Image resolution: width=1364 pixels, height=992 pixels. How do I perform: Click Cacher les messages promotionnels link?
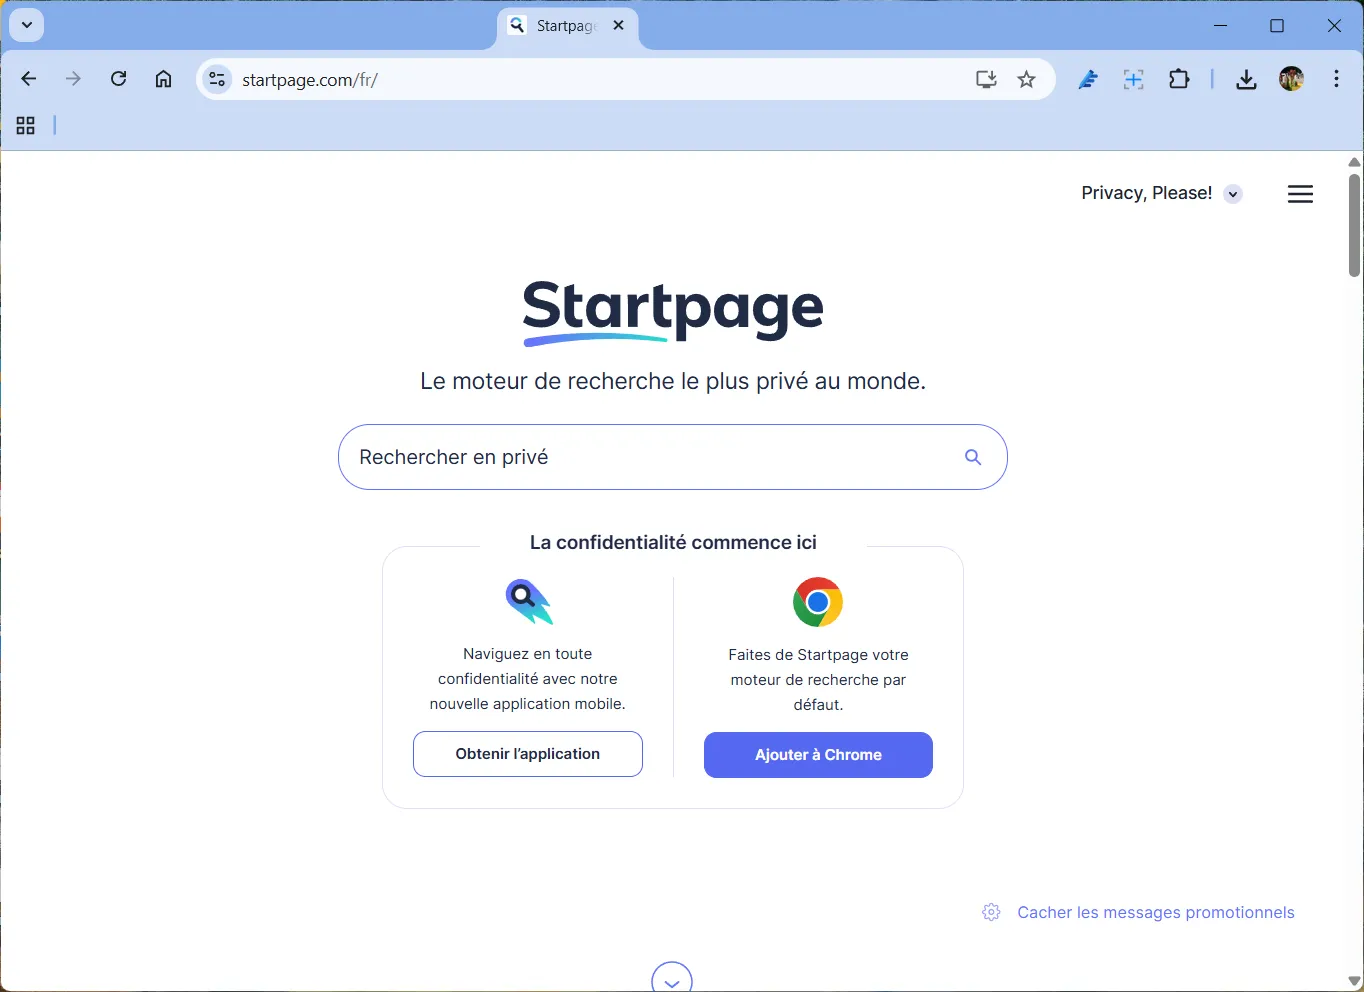pyautogui.click(x=1156, y=912)
